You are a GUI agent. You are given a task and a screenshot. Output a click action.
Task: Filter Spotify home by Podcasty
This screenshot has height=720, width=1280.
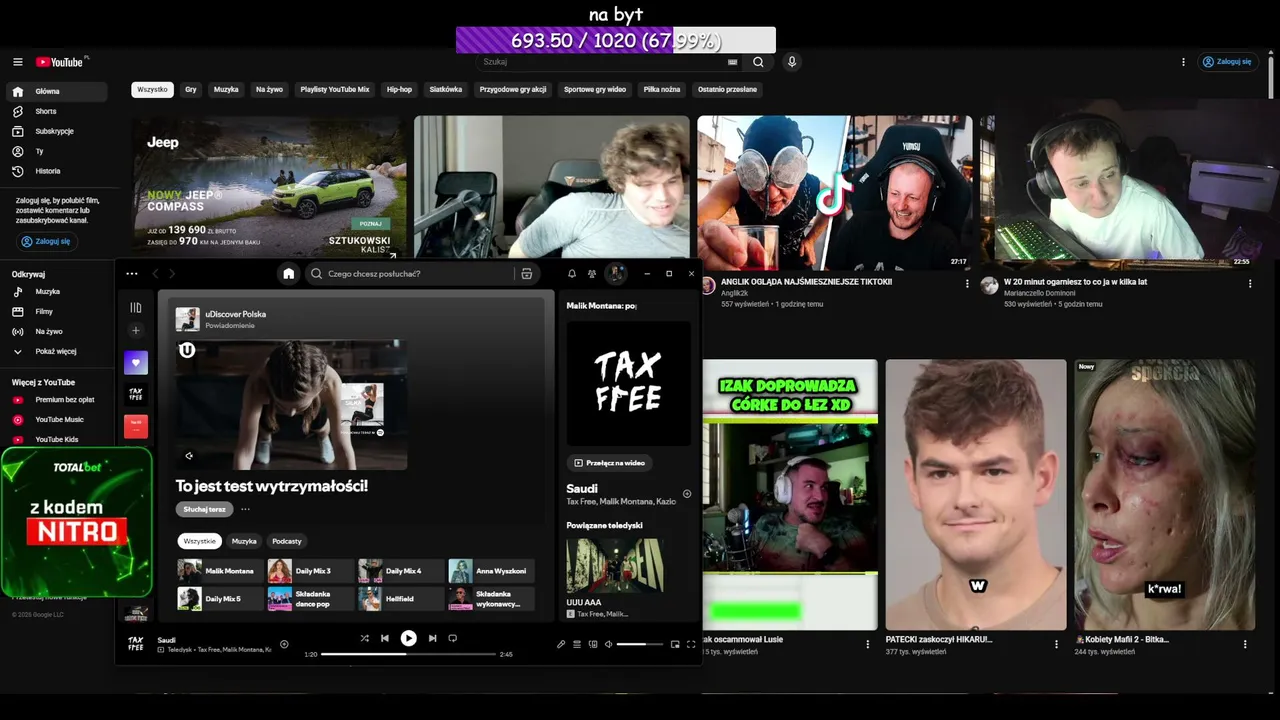(287, 541)
